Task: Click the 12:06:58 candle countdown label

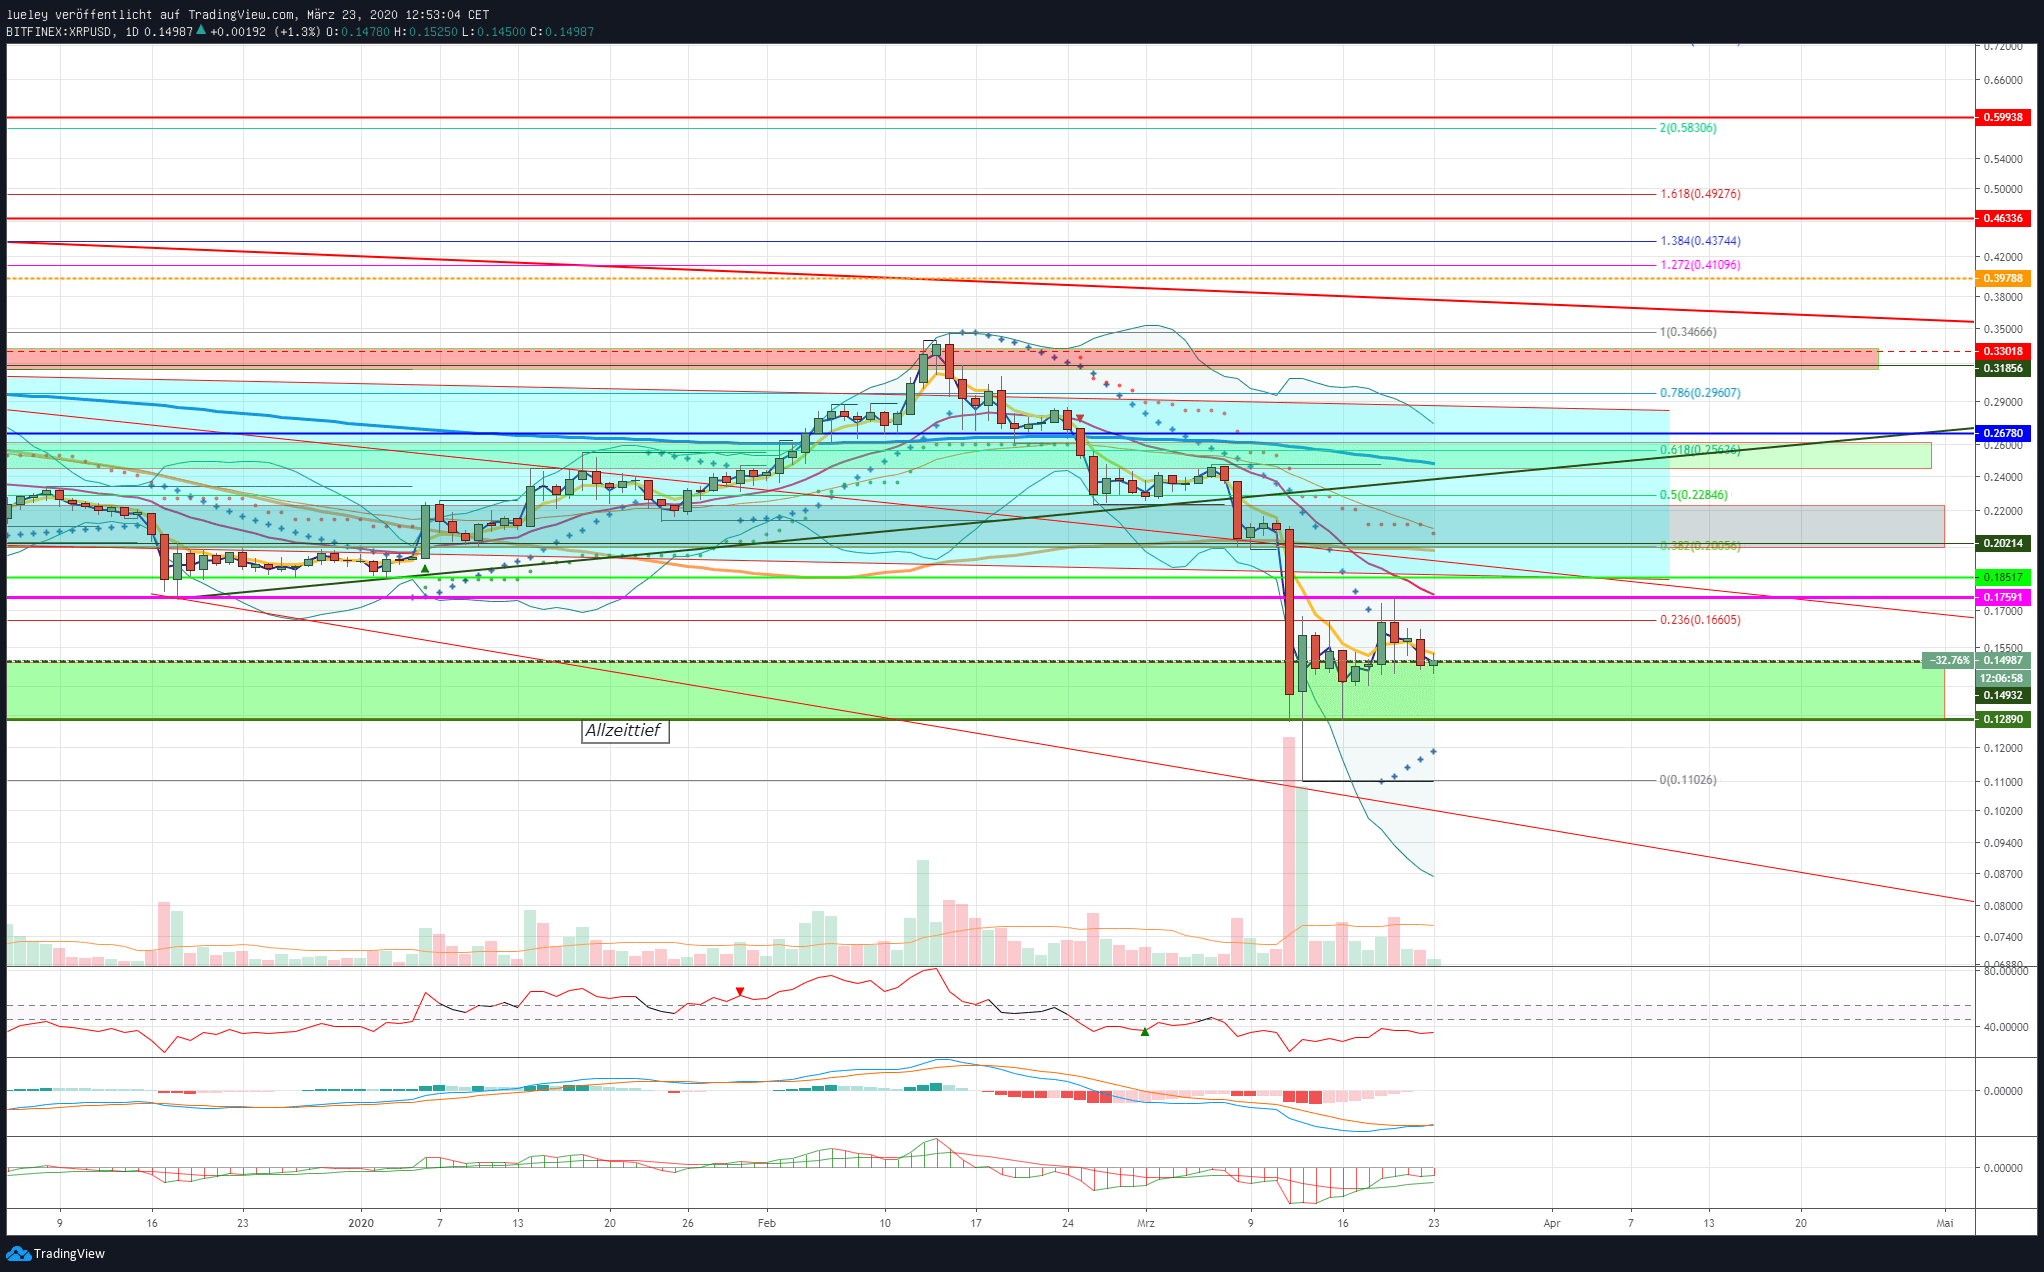Action: [2001, 678]
